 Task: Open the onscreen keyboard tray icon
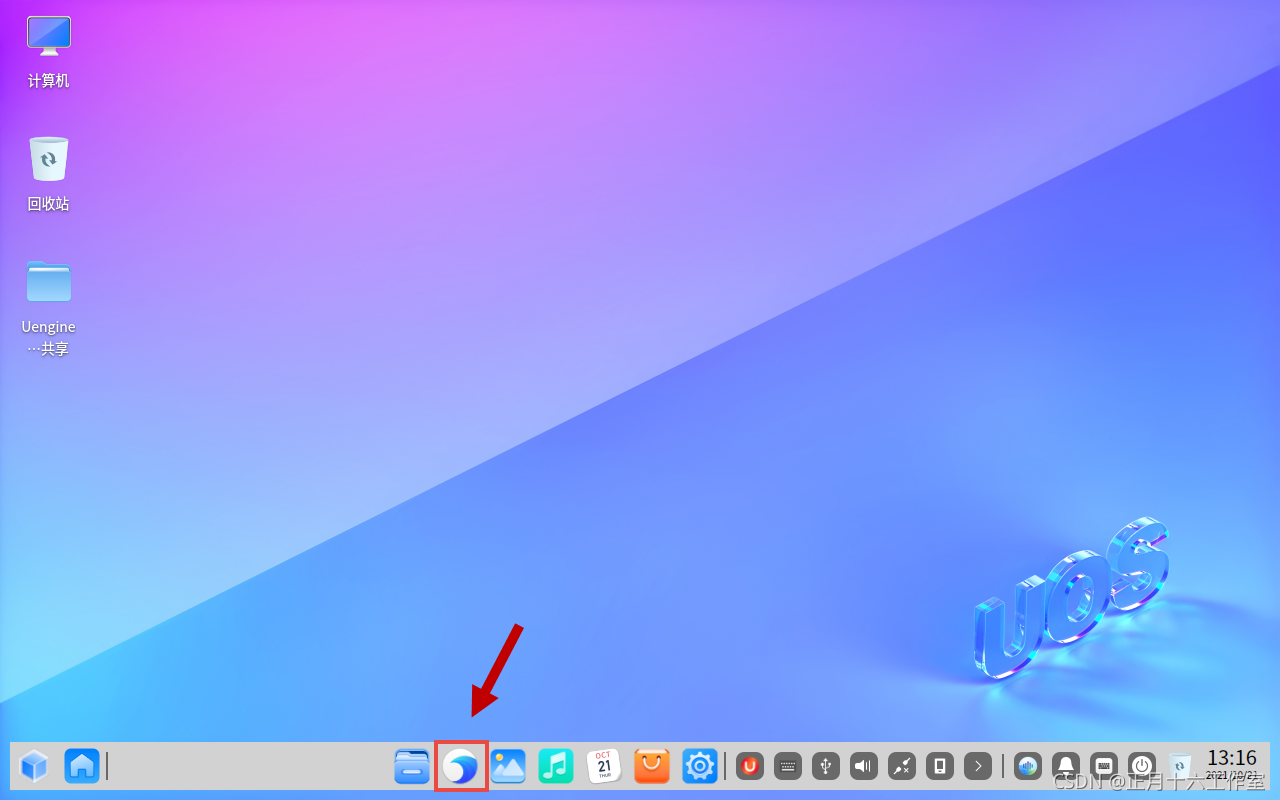pyautogui.click(x=788, y=767)
